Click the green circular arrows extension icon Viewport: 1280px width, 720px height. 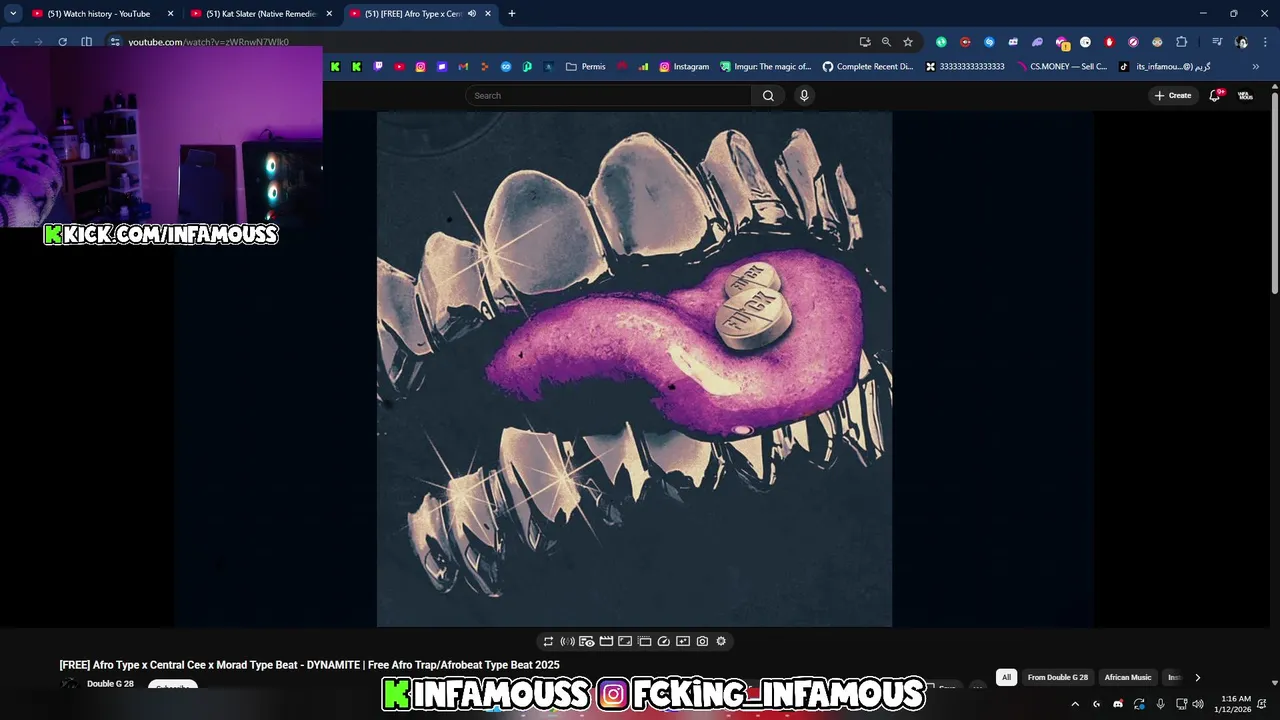[x=941, y=42]
